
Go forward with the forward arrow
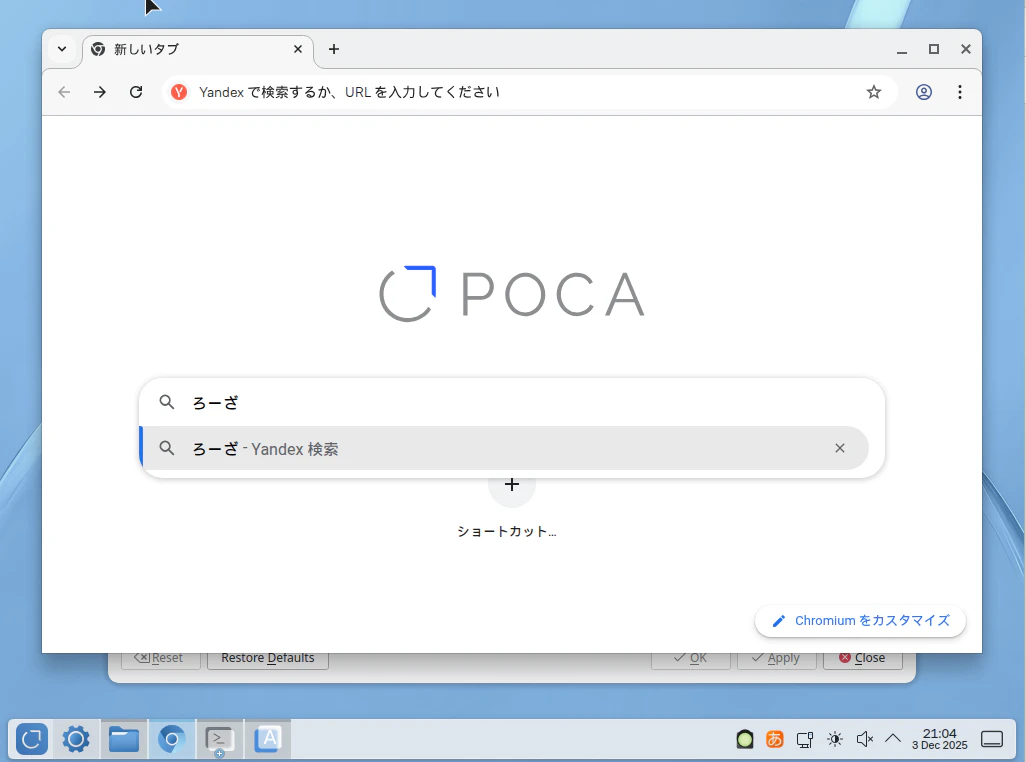[x=99, y=92]
